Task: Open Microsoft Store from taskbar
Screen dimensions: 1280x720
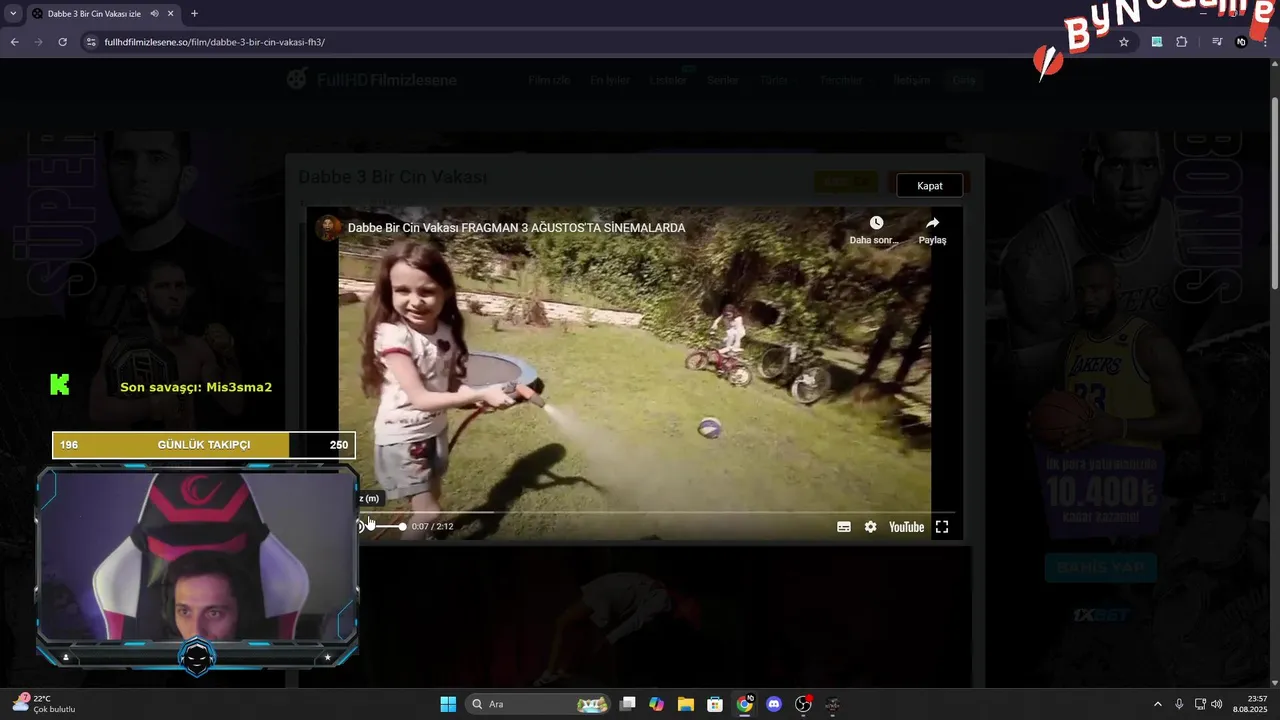Action: pos(715,704)
